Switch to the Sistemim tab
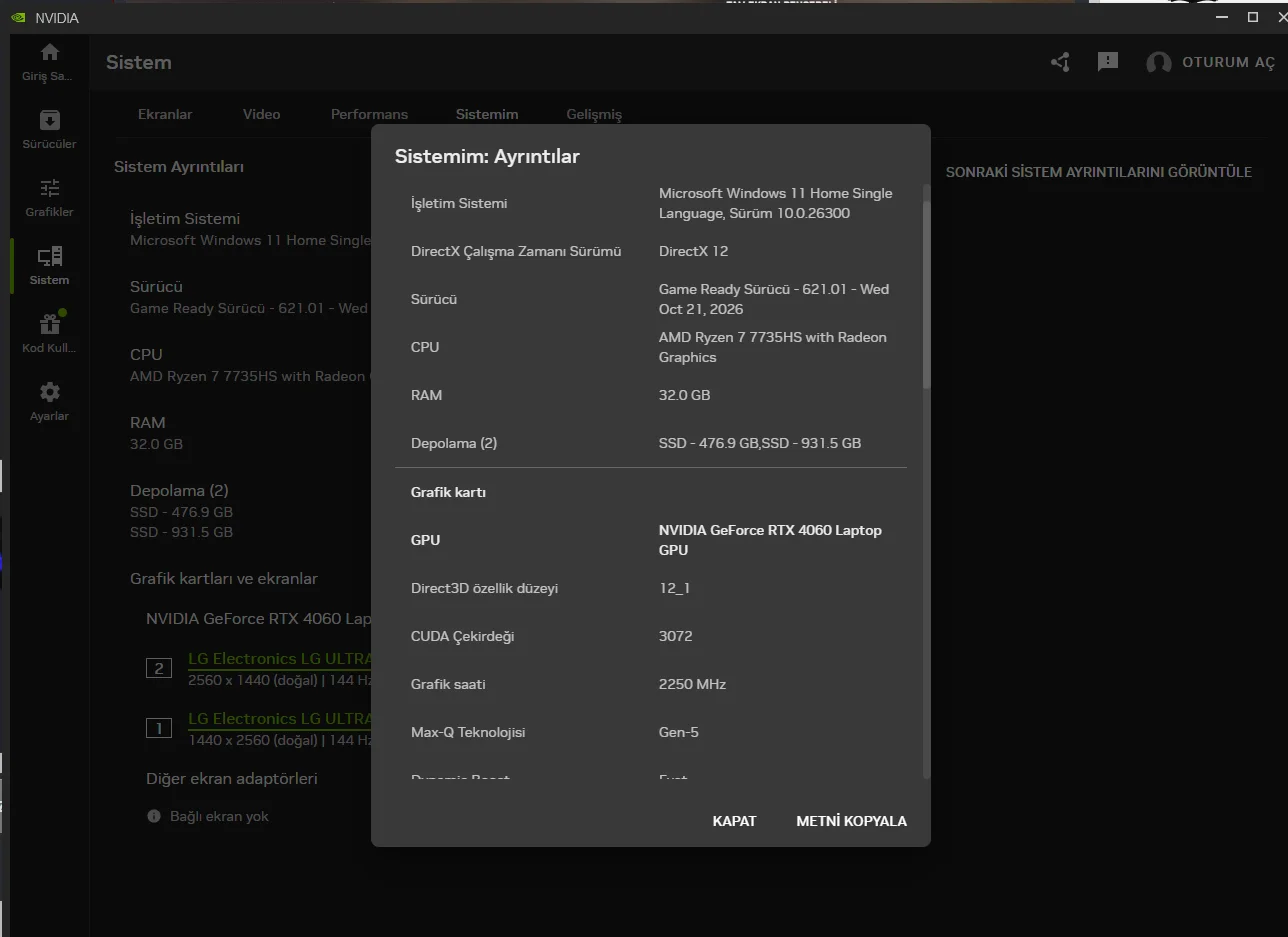1288x937 pixels. tap(487, 114)
